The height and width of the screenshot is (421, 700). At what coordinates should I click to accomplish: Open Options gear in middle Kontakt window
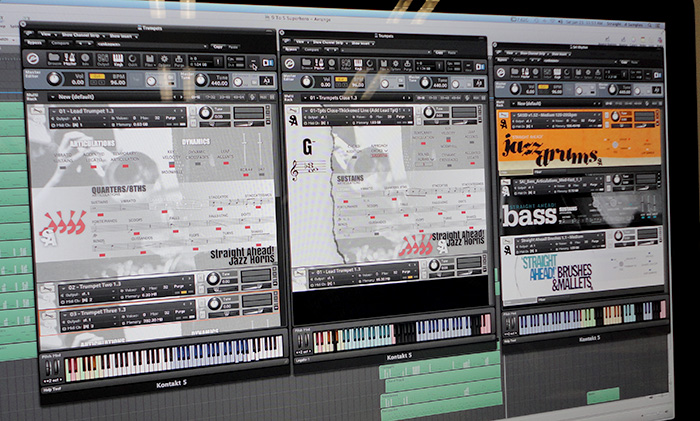[x=396, y=65]
